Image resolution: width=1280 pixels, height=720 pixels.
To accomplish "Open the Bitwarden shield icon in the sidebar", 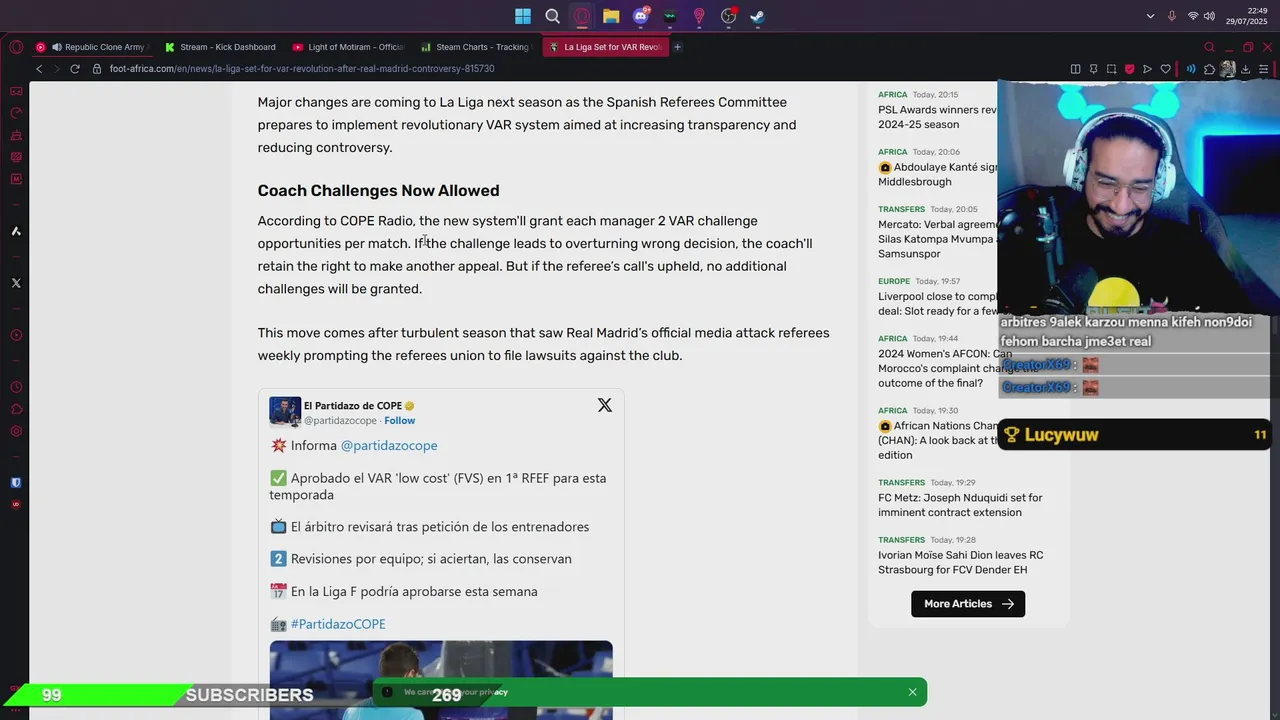I will [16, 482].
